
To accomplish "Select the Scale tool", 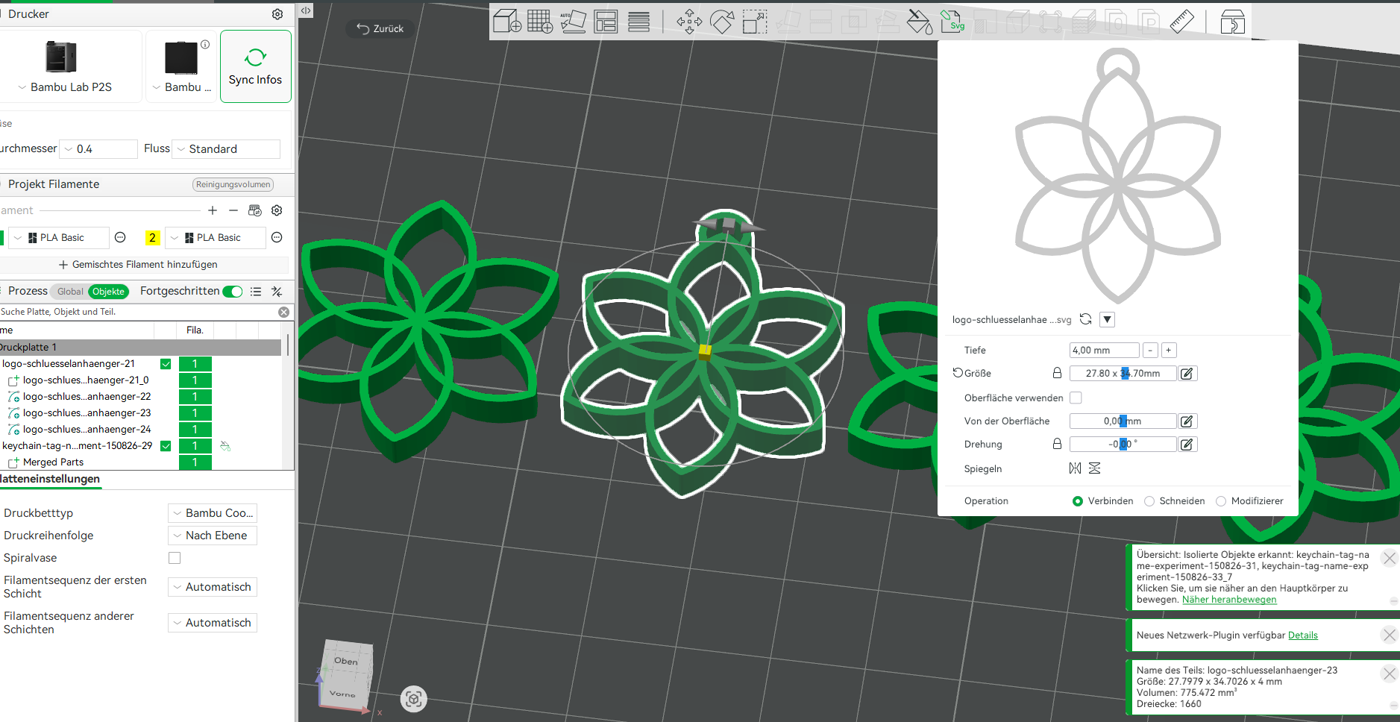I will tap(755, 21).
